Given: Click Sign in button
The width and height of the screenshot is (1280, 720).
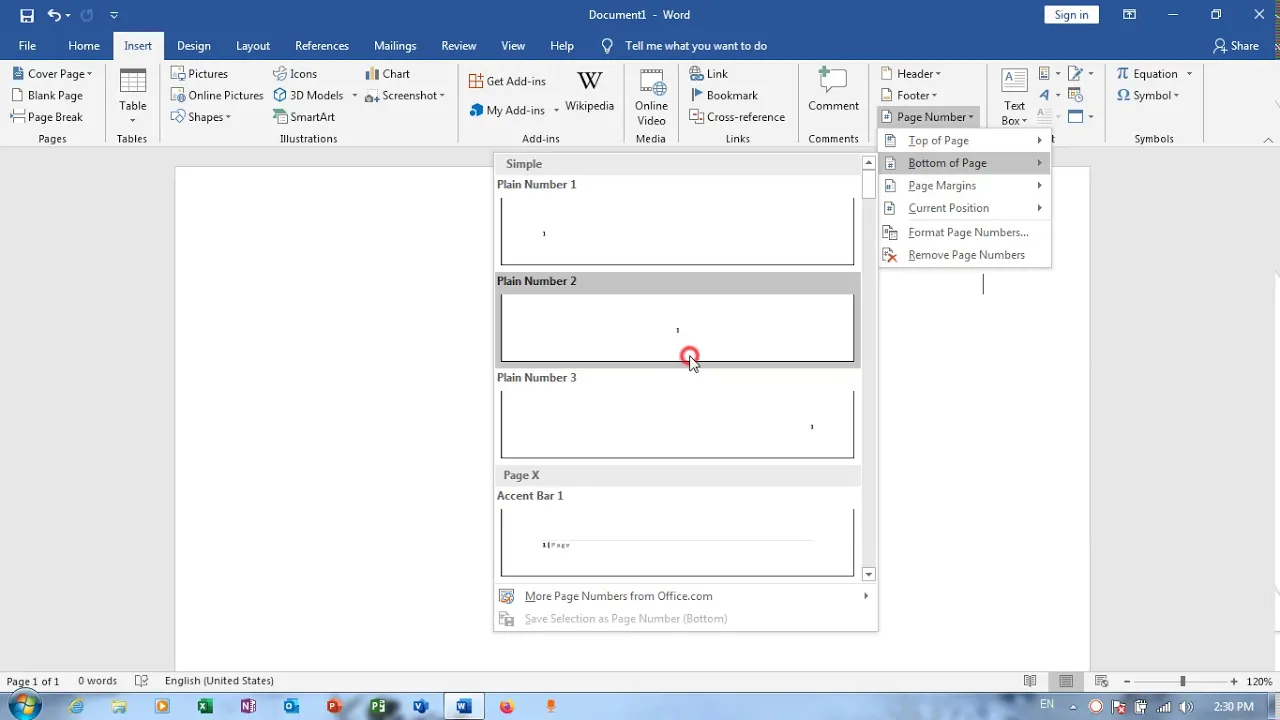Looking at the screenshot, I should (x=1071, y=14).
